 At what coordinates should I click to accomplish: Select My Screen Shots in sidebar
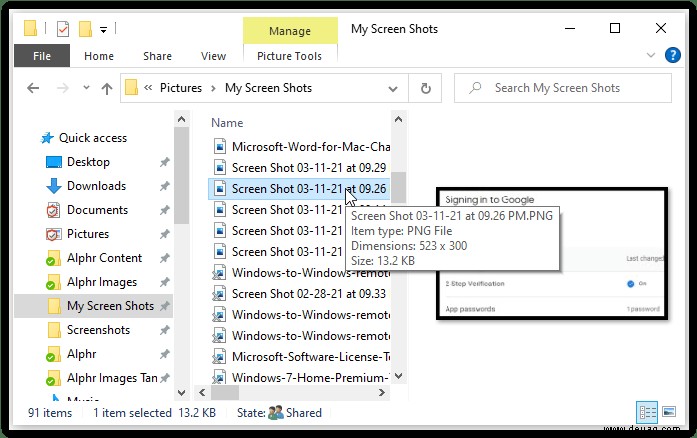tap(93, 306)
